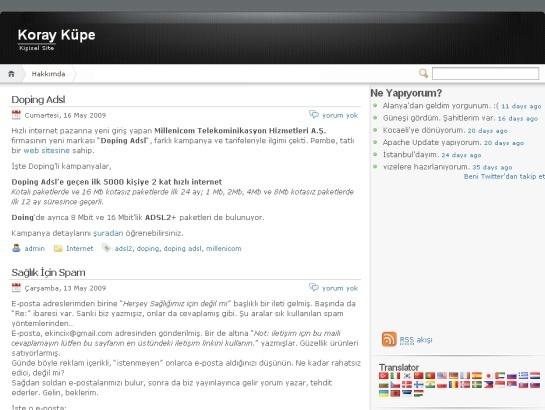545x410 pixels.
Task: Select the Spanish flag in Translator
Action: pyautogui.click(x=477, y=376)
